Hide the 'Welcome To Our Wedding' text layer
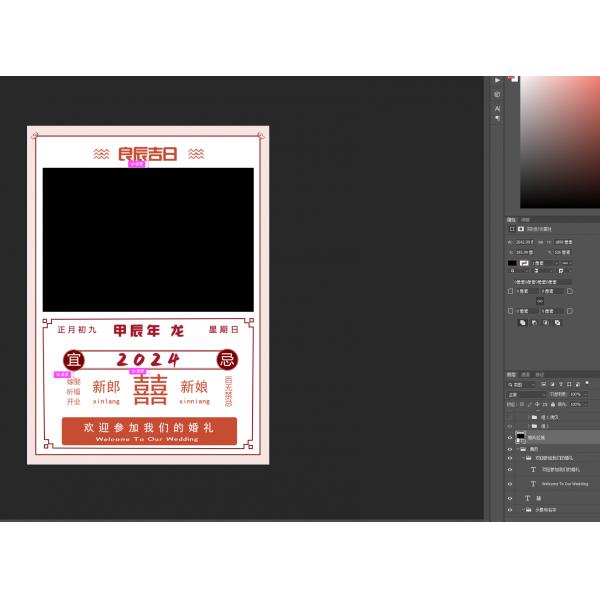 510,483
